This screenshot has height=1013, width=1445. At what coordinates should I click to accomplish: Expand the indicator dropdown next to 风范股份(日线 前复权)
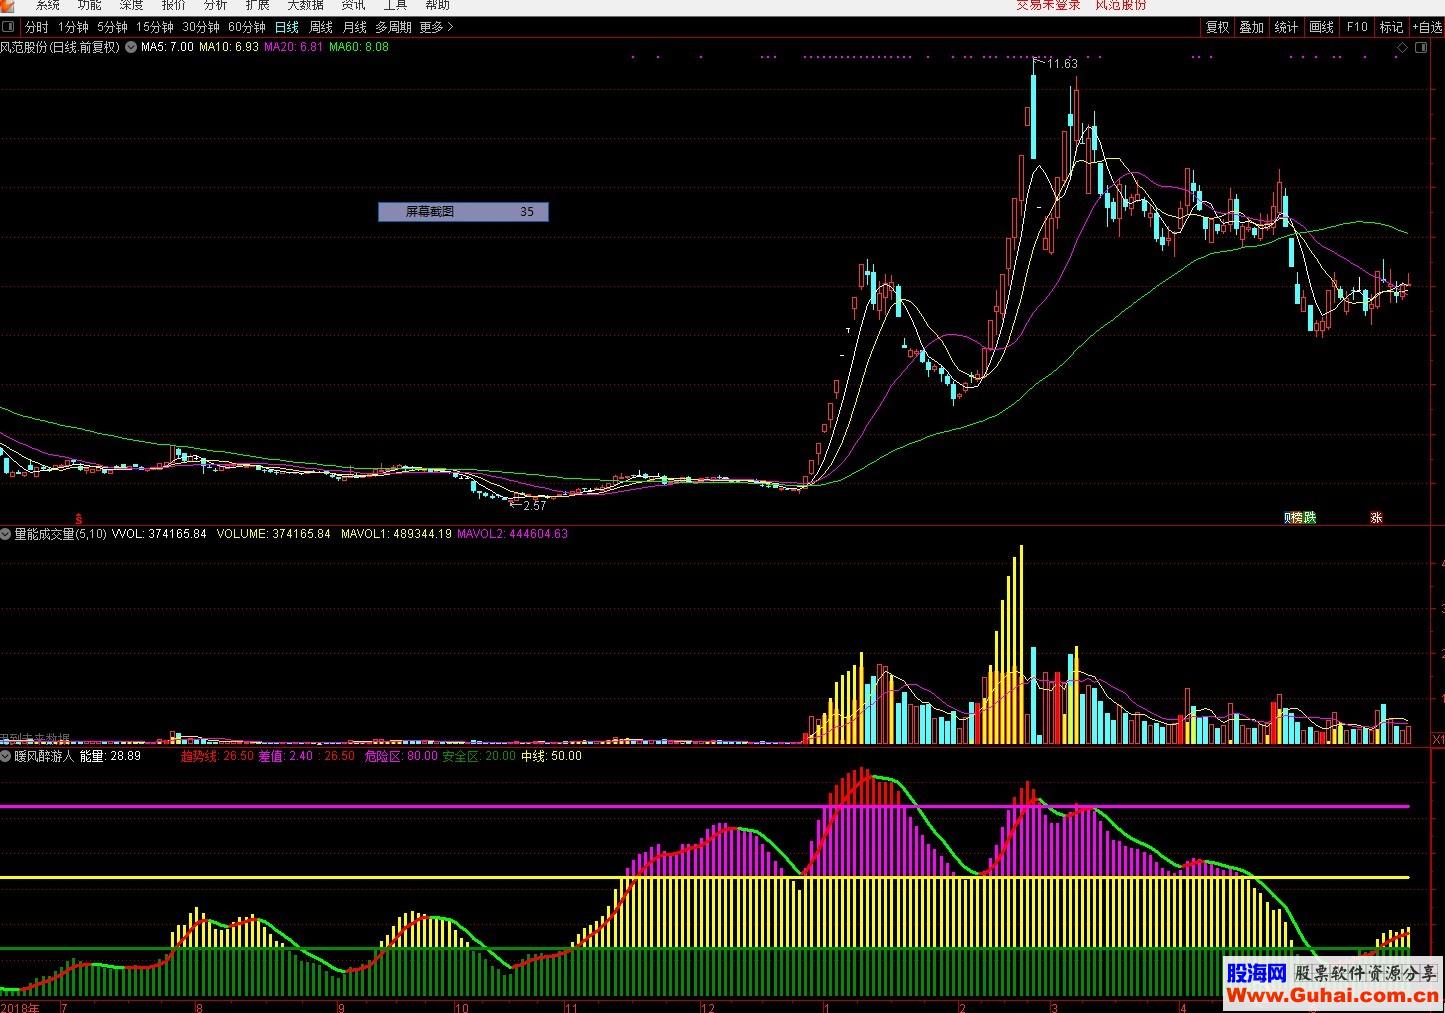point(131,47)
